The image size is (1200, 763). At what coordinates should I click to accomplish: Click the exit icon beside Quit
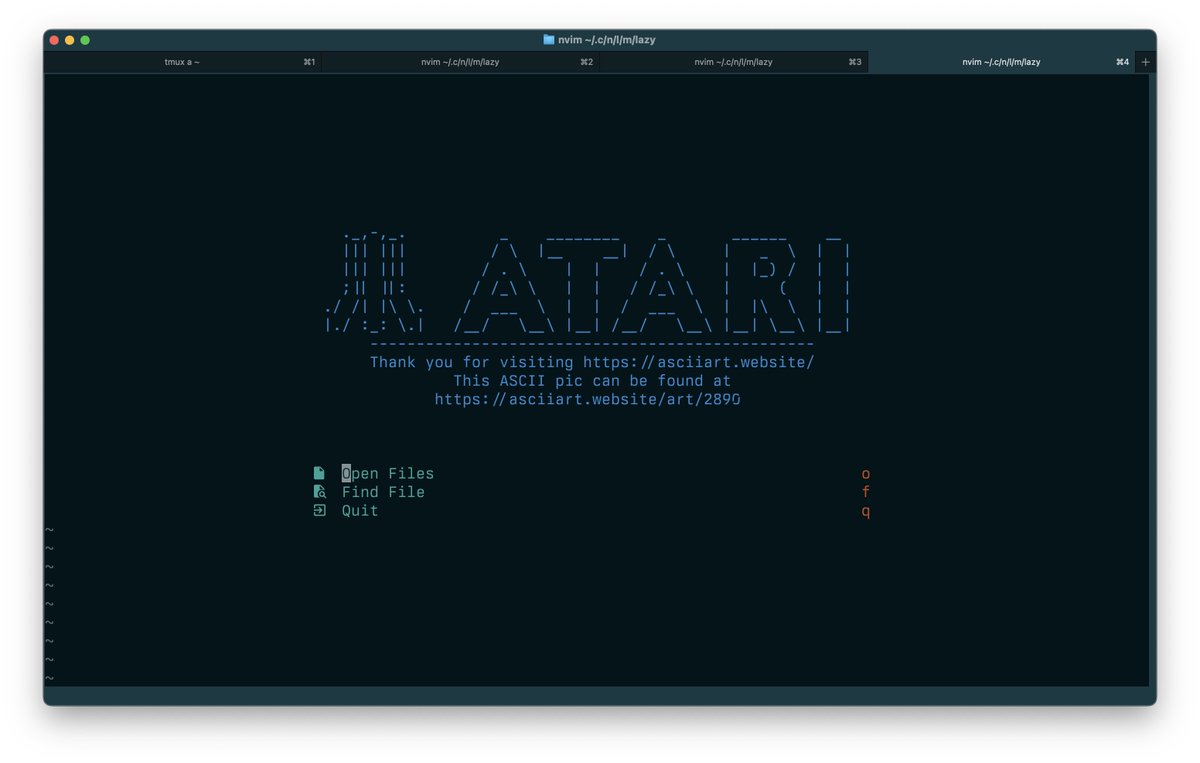coord(319,510)
